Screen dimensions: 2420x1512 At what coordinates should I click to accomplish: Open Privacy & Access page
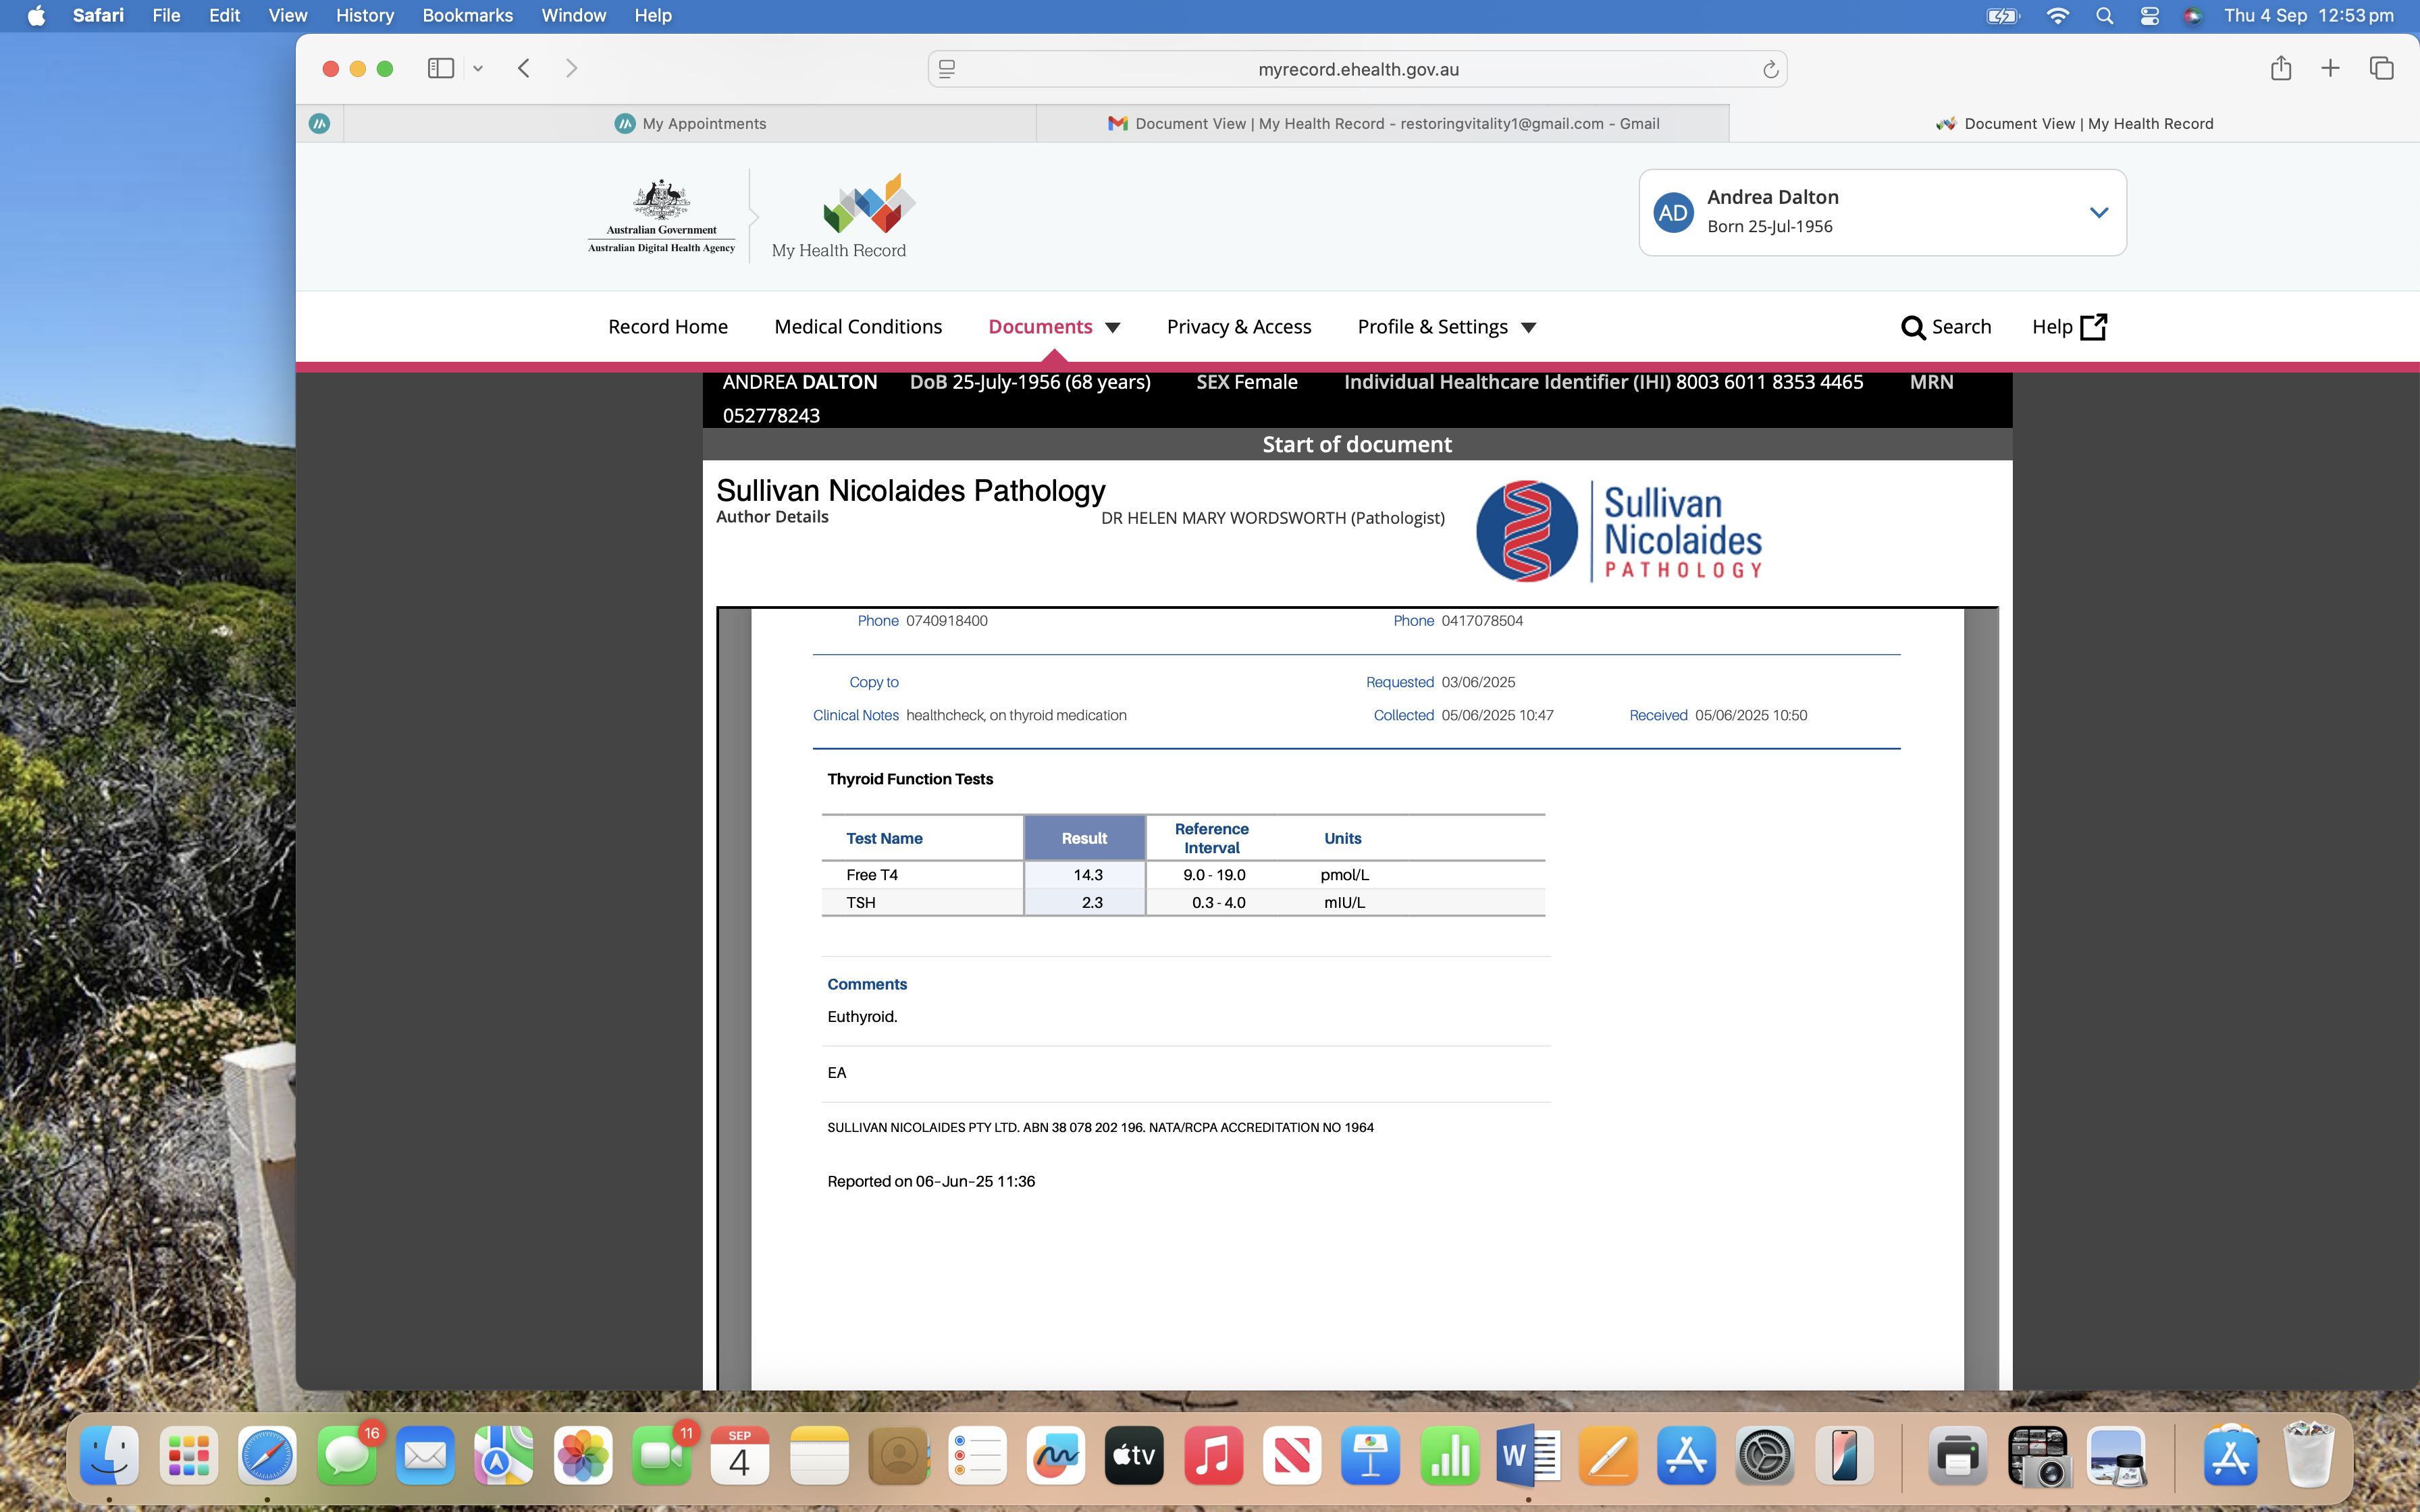[x=1238, y=327]
